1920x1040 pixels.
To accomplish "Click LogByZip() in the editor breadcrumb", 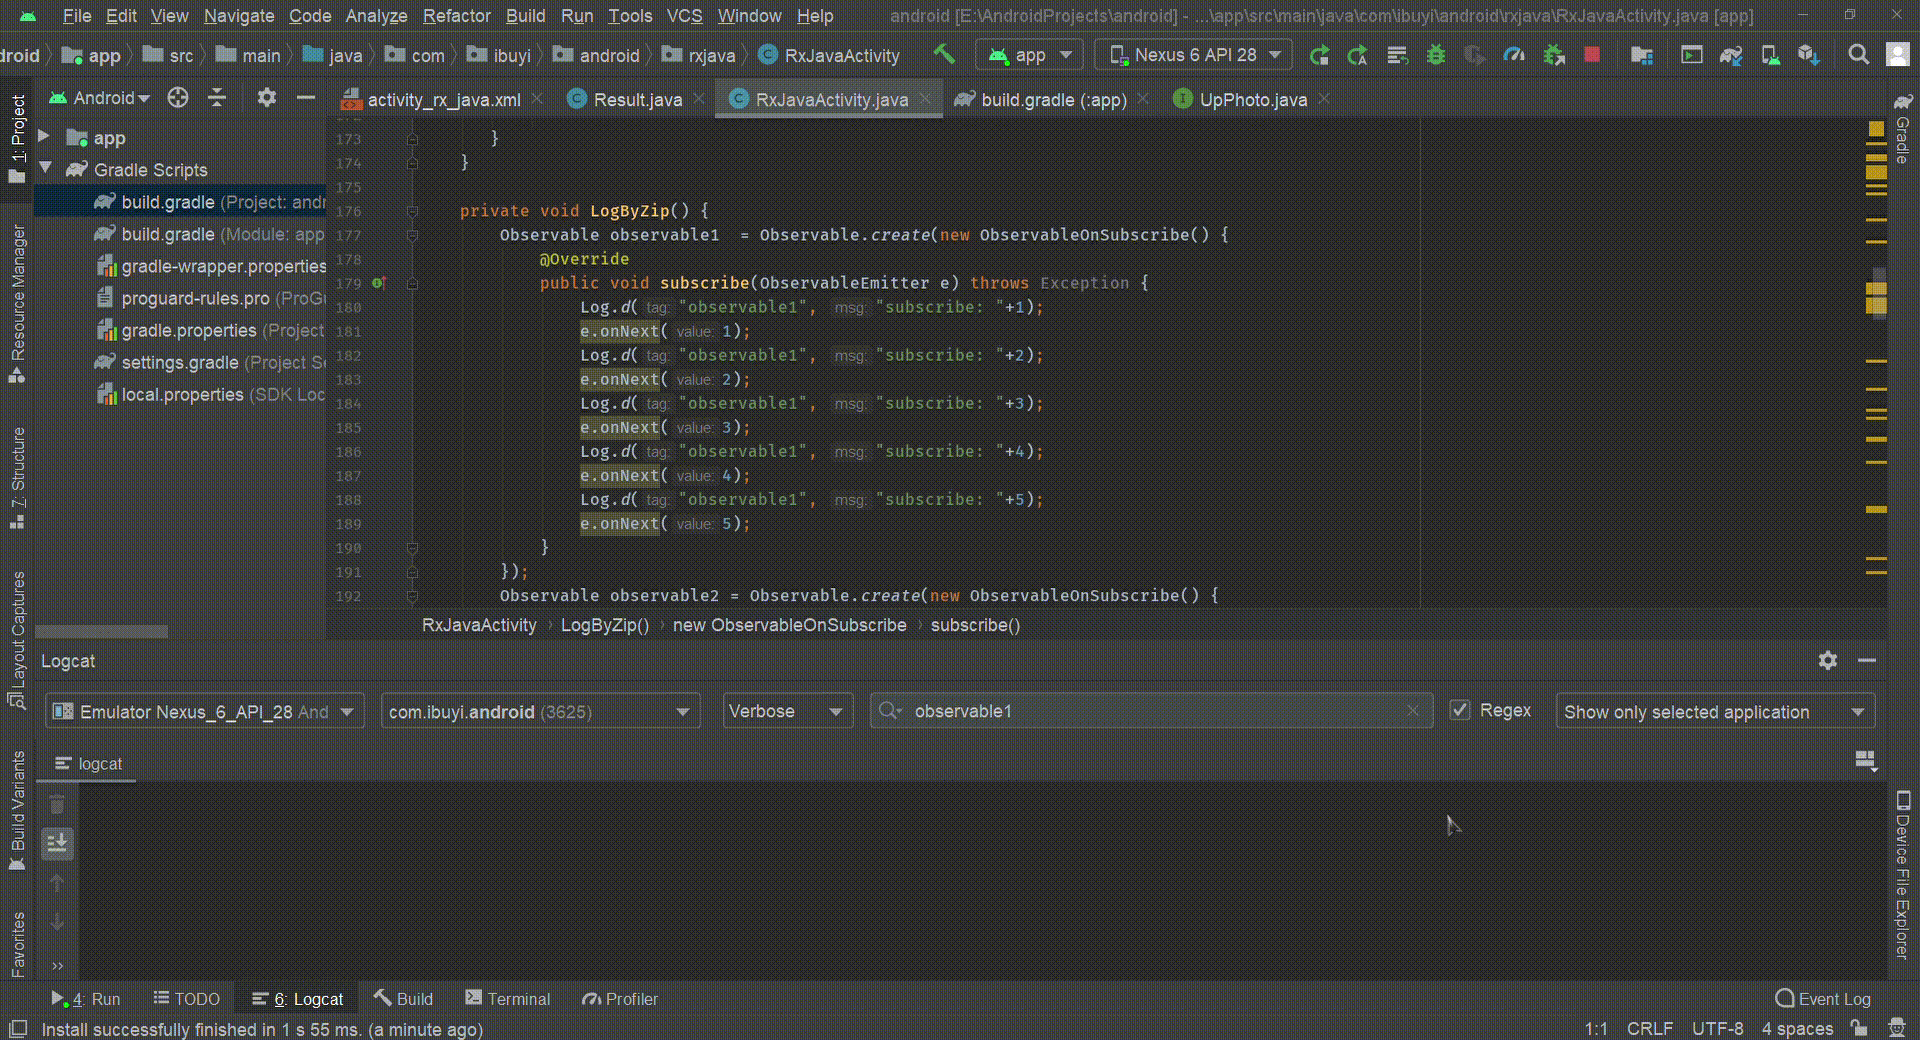I will point(605,625).
